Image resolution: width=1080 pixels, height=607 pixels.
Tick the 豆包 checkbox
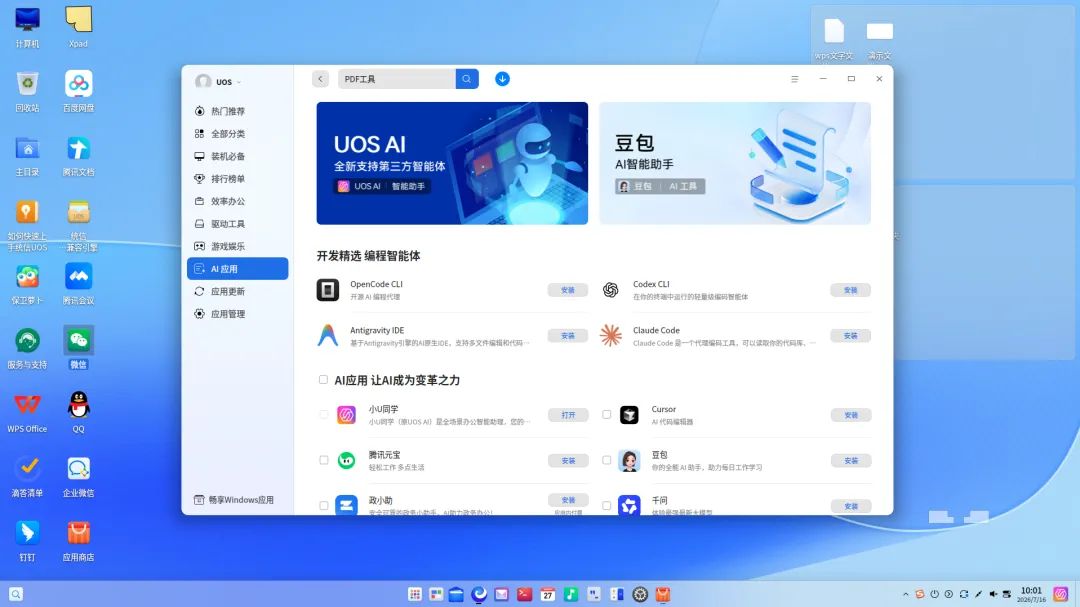tap(606, 460)
